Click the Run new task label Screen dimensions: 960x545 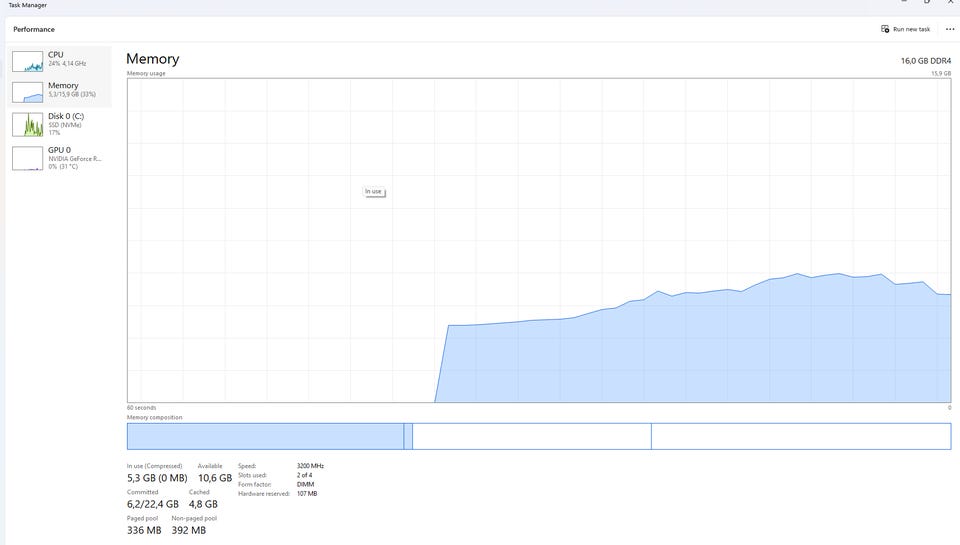click(911, 29)
